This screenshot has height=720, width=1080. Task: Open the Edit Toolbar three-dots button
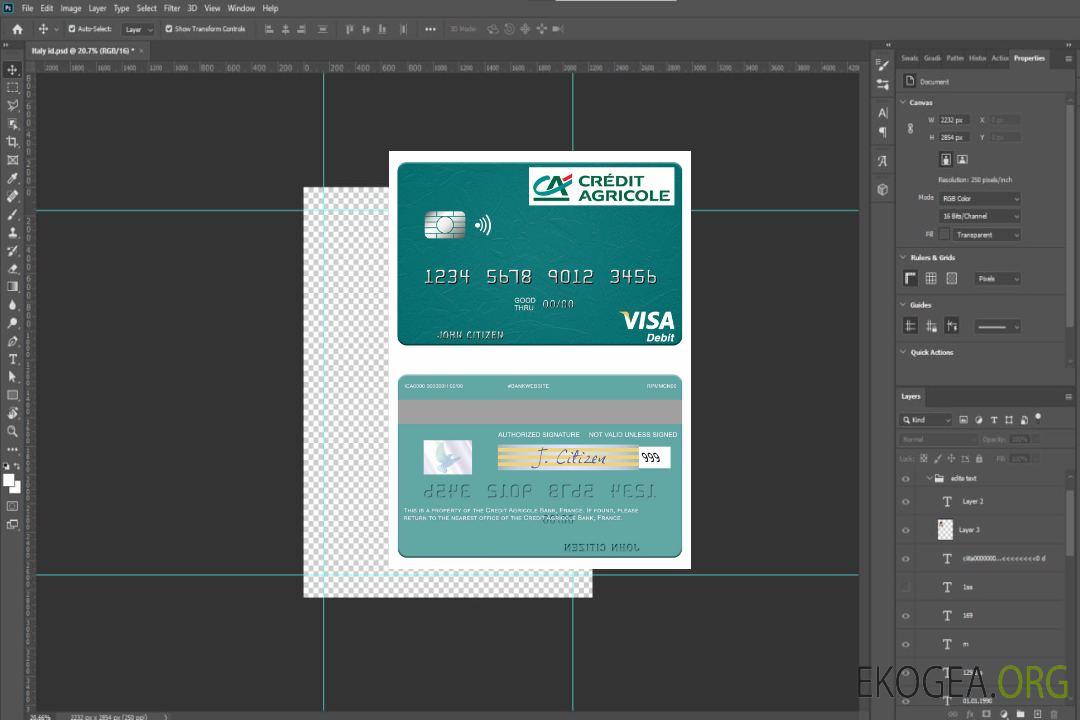tap(12, 449)
